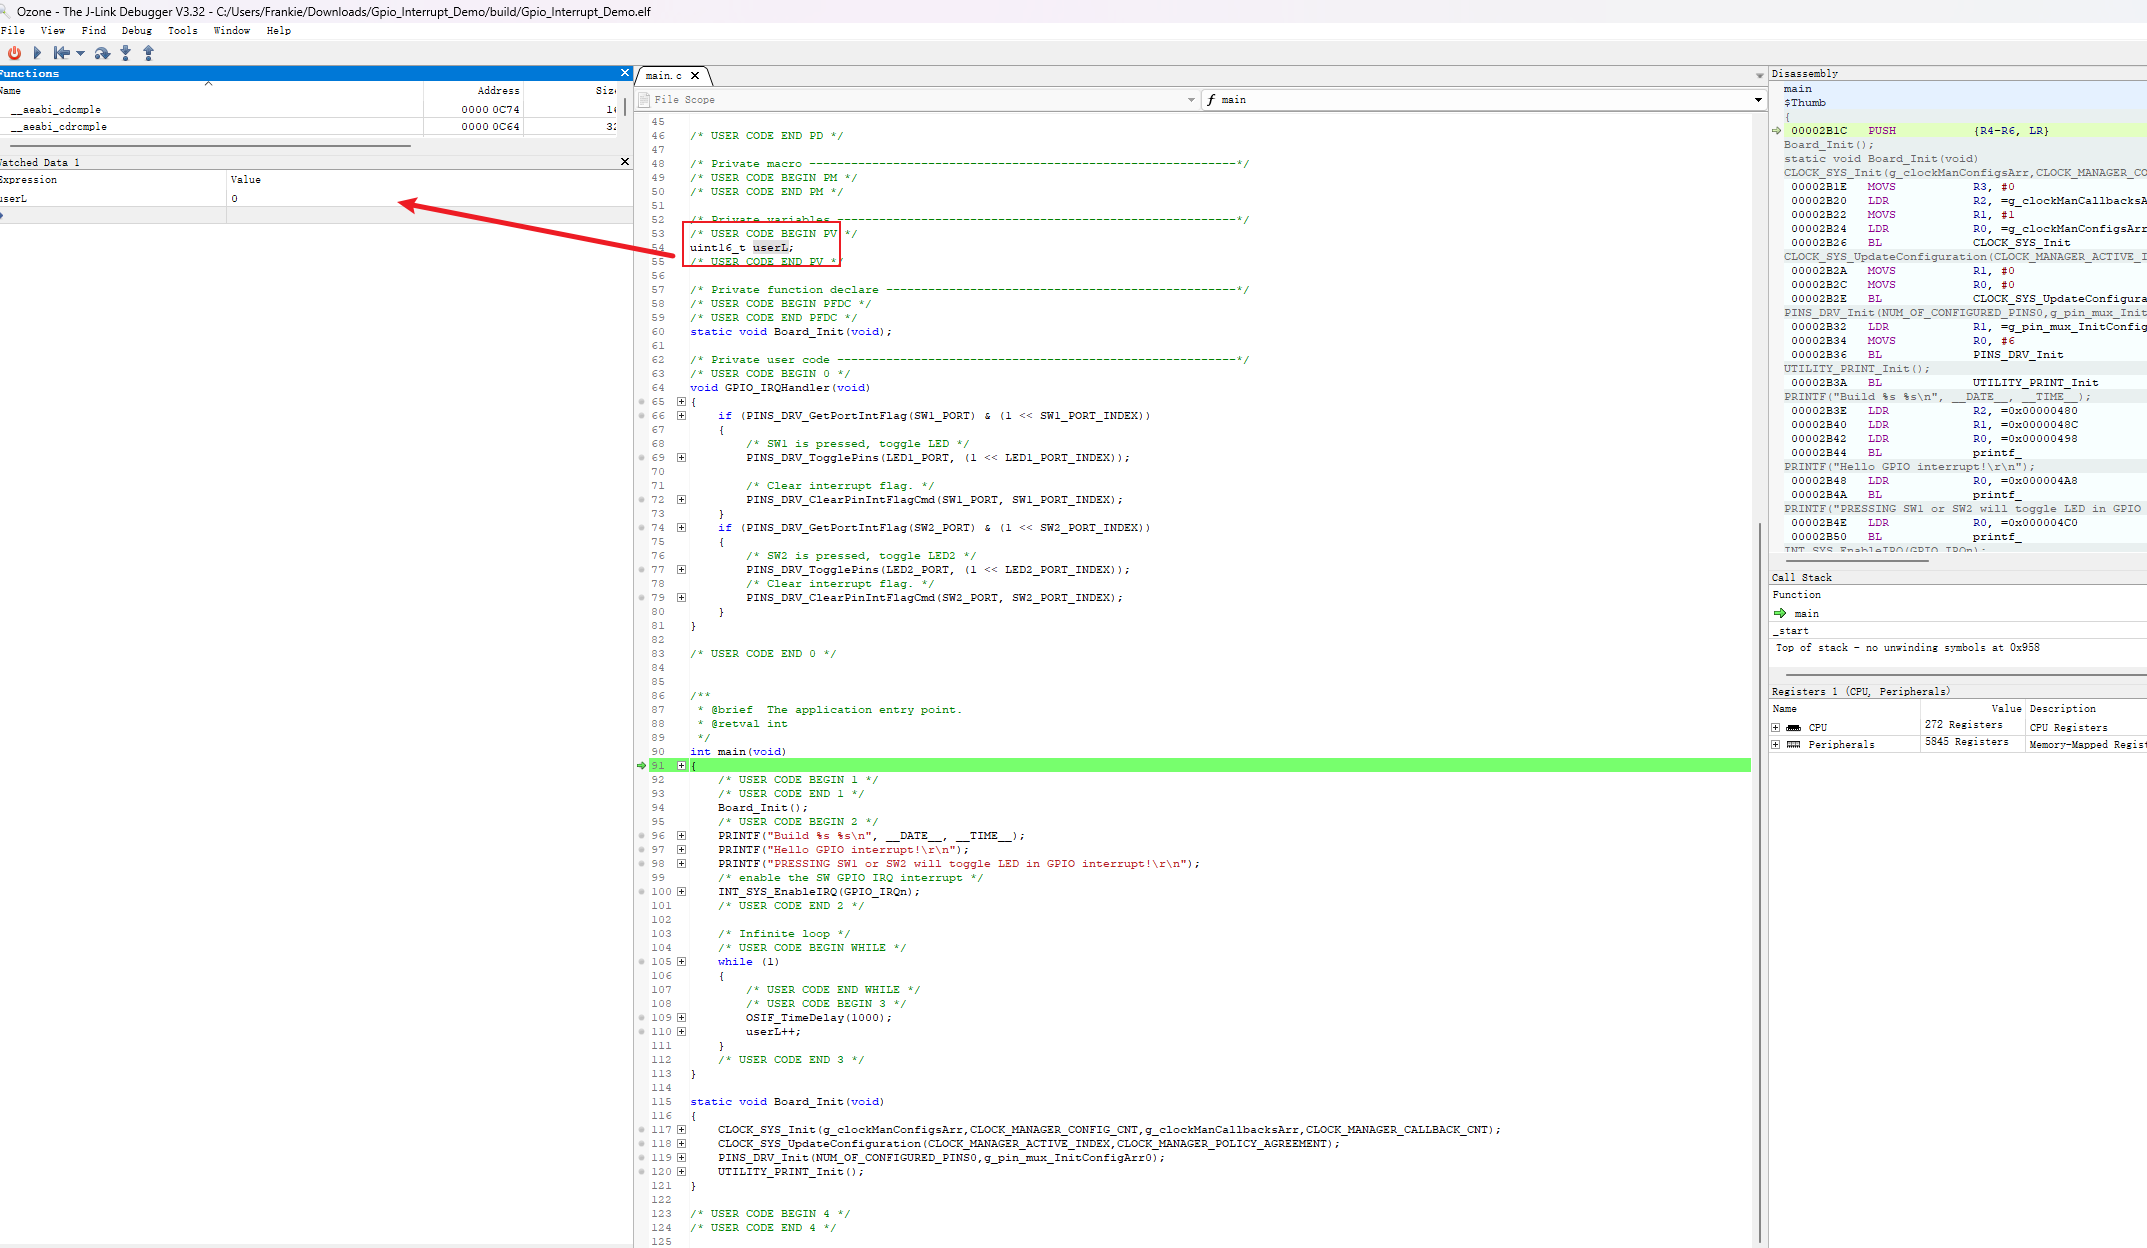Open the File menu
The height and width of the screenshot is (1248, 2147).
coord(13,31)
